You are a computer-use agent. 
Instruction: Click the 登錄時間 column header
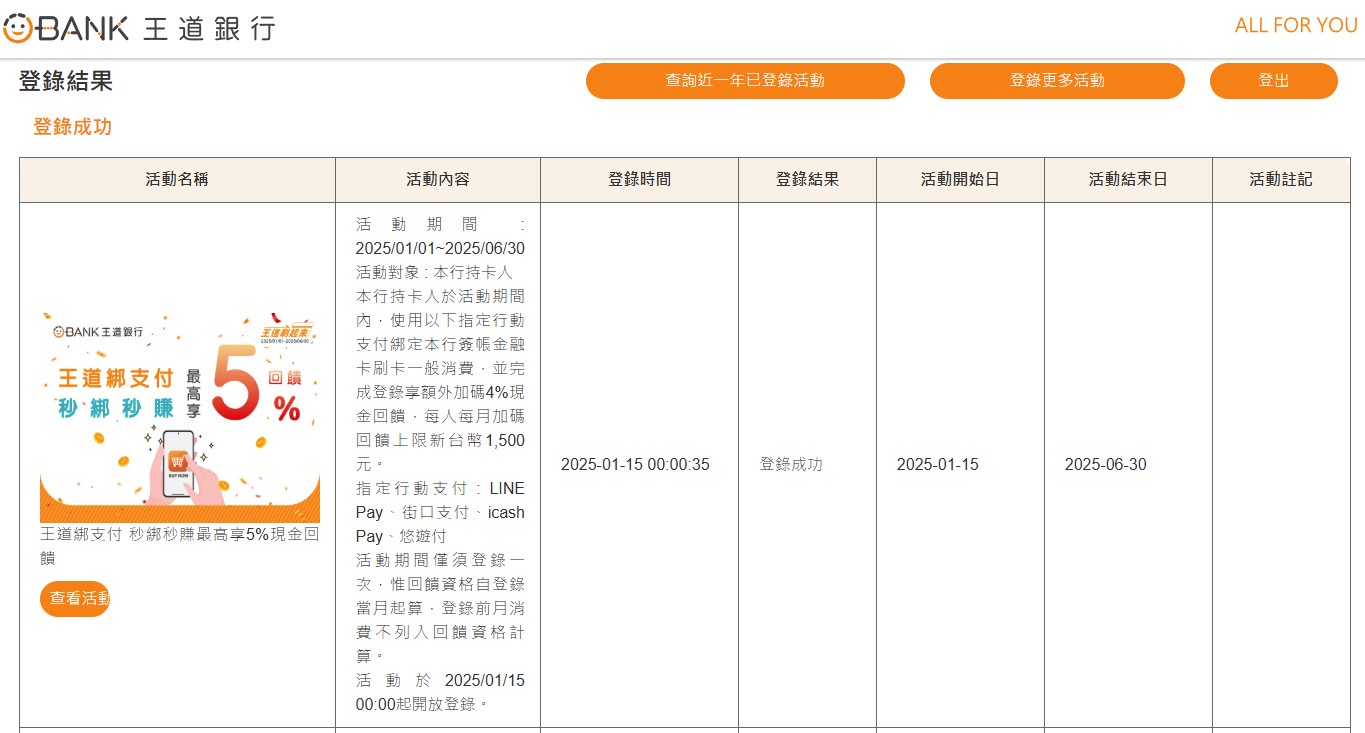639,180
